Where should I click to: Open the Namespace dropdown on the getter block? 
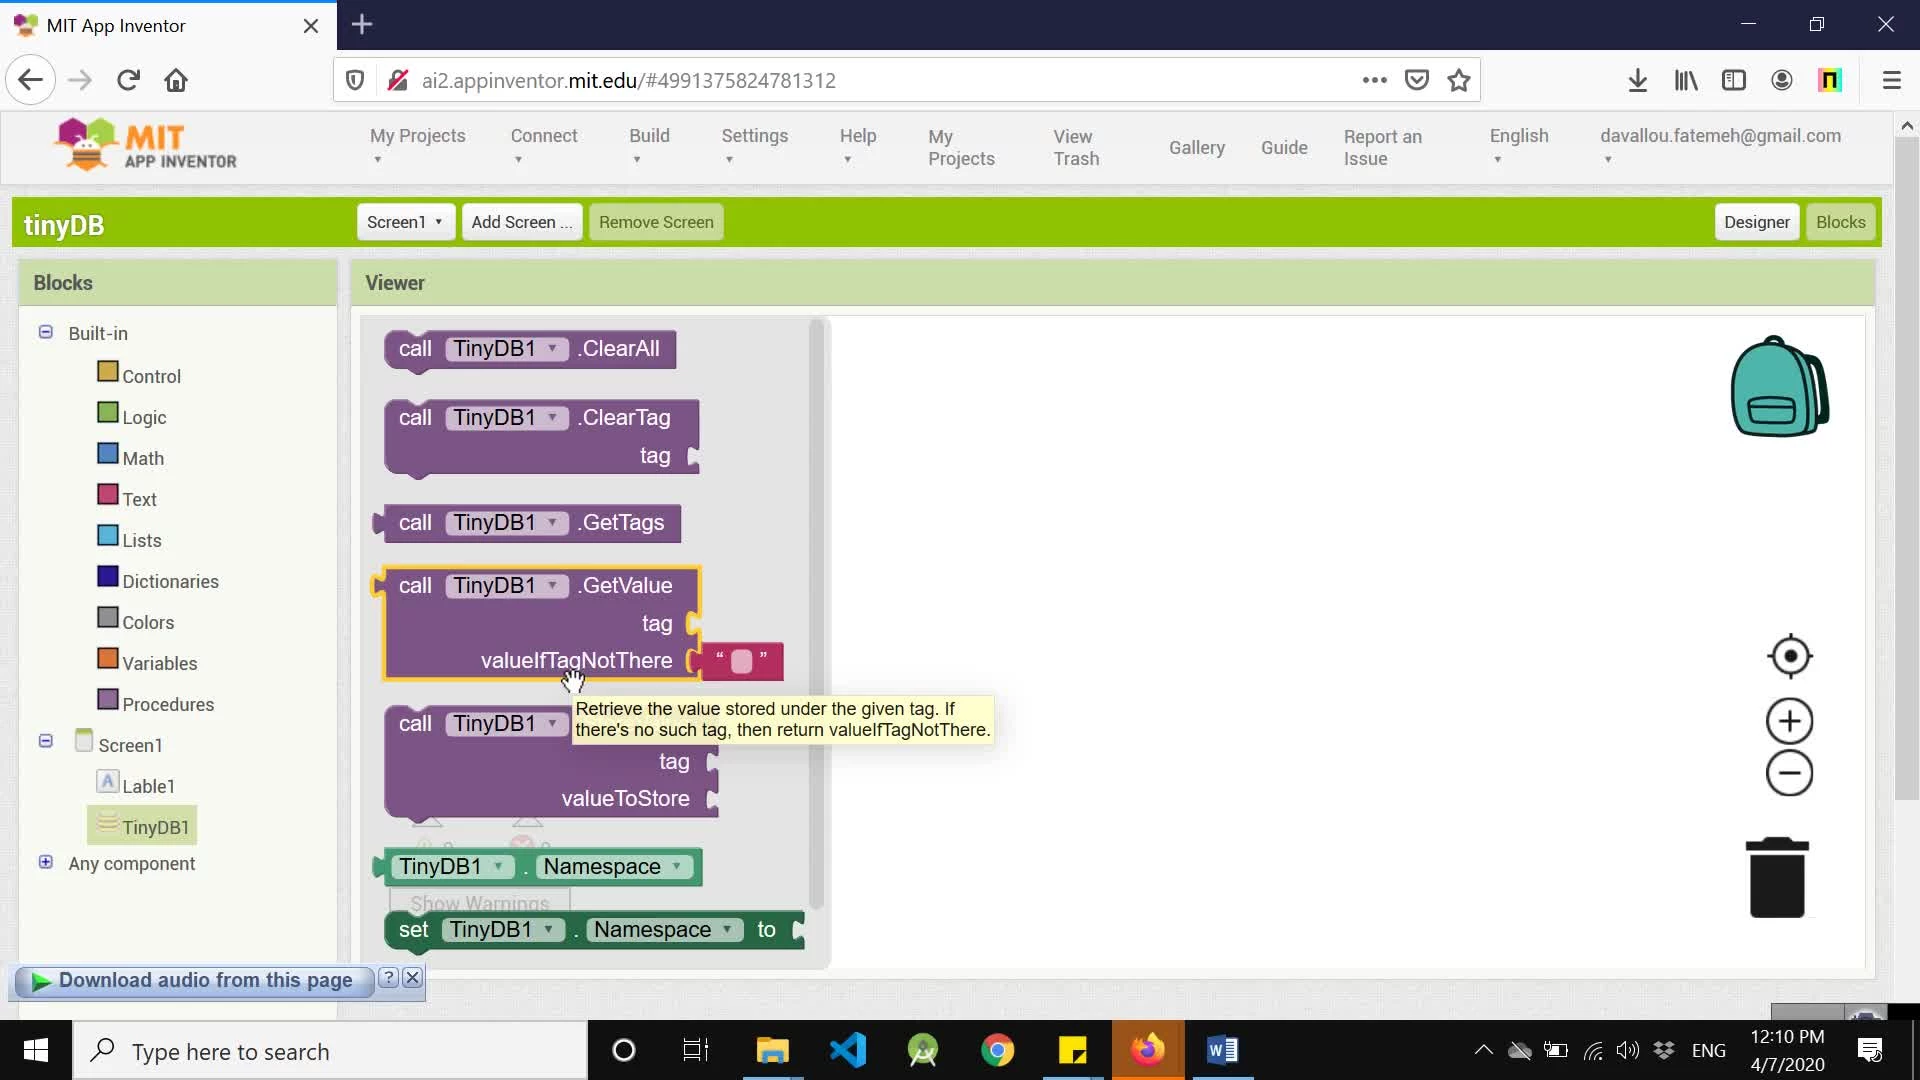(x=614, y=867)
